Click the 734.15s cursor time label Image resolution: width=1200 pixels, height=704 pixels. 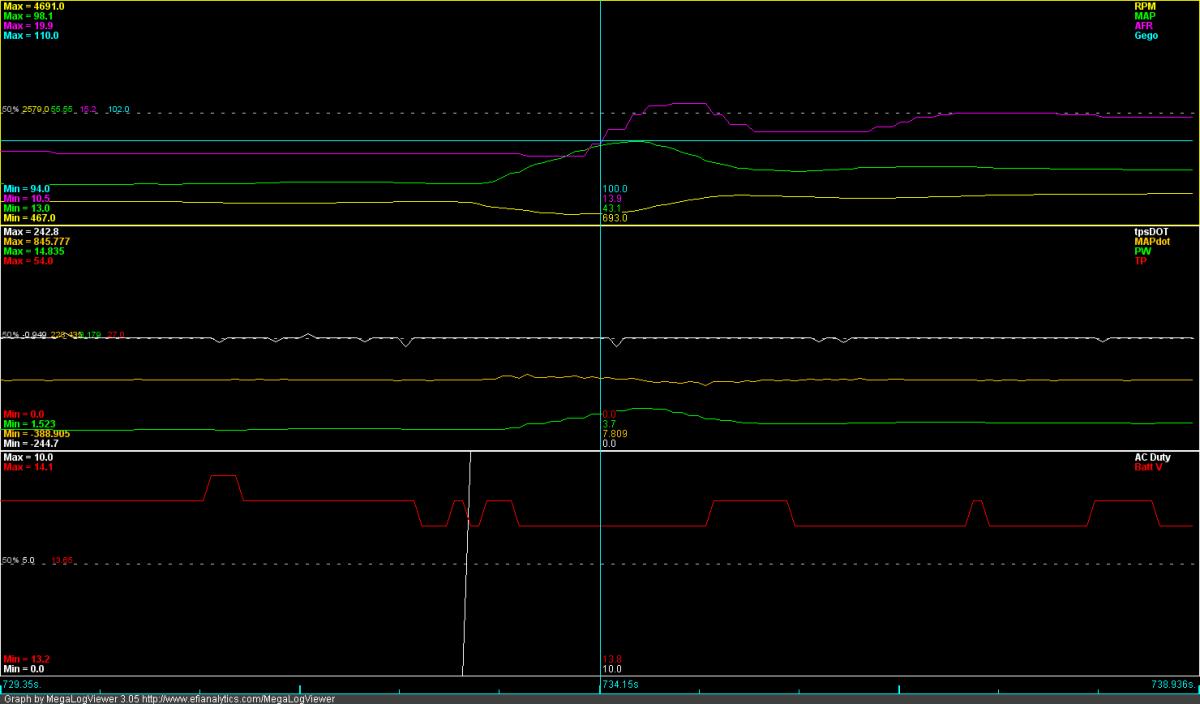pyautogui.click(x=620, y=685)
